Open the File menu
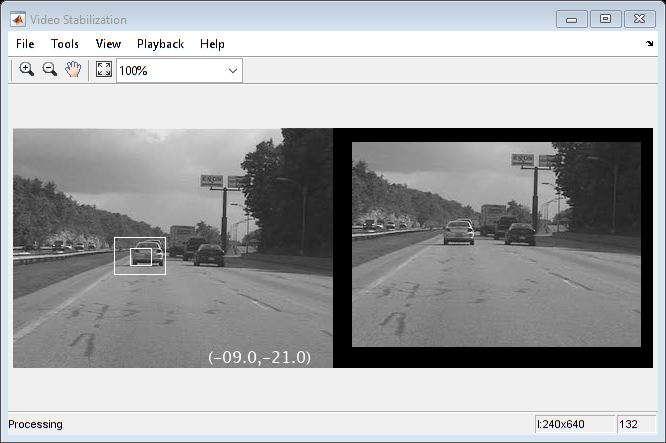The width and height of the screenshot is (666, 443). [x=25, y=44]
